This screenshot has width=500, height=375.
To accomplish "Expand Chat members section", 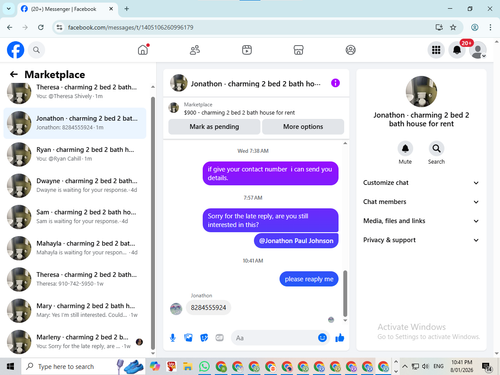I will click(x=421, y=202).
